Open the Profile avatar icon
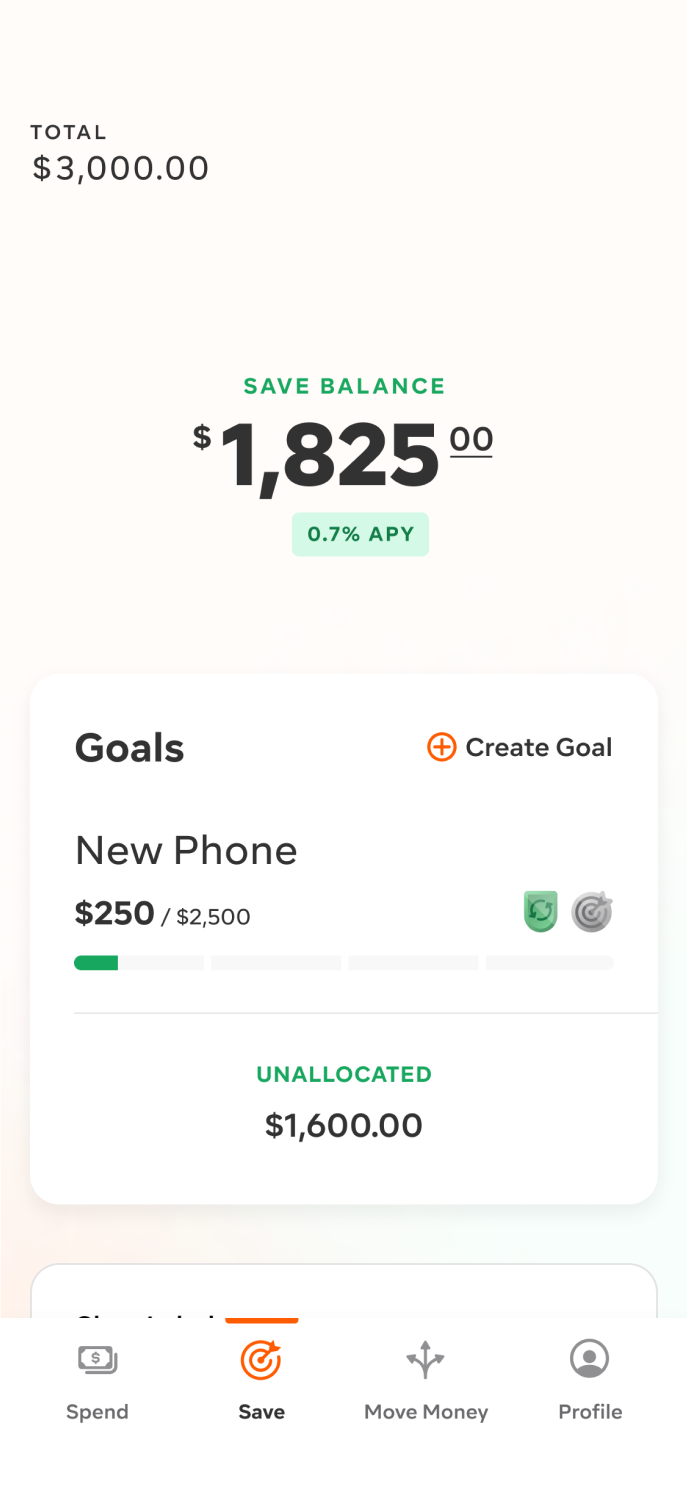Viewport: 687px width, 1485px height. [x=590, y=1359]
